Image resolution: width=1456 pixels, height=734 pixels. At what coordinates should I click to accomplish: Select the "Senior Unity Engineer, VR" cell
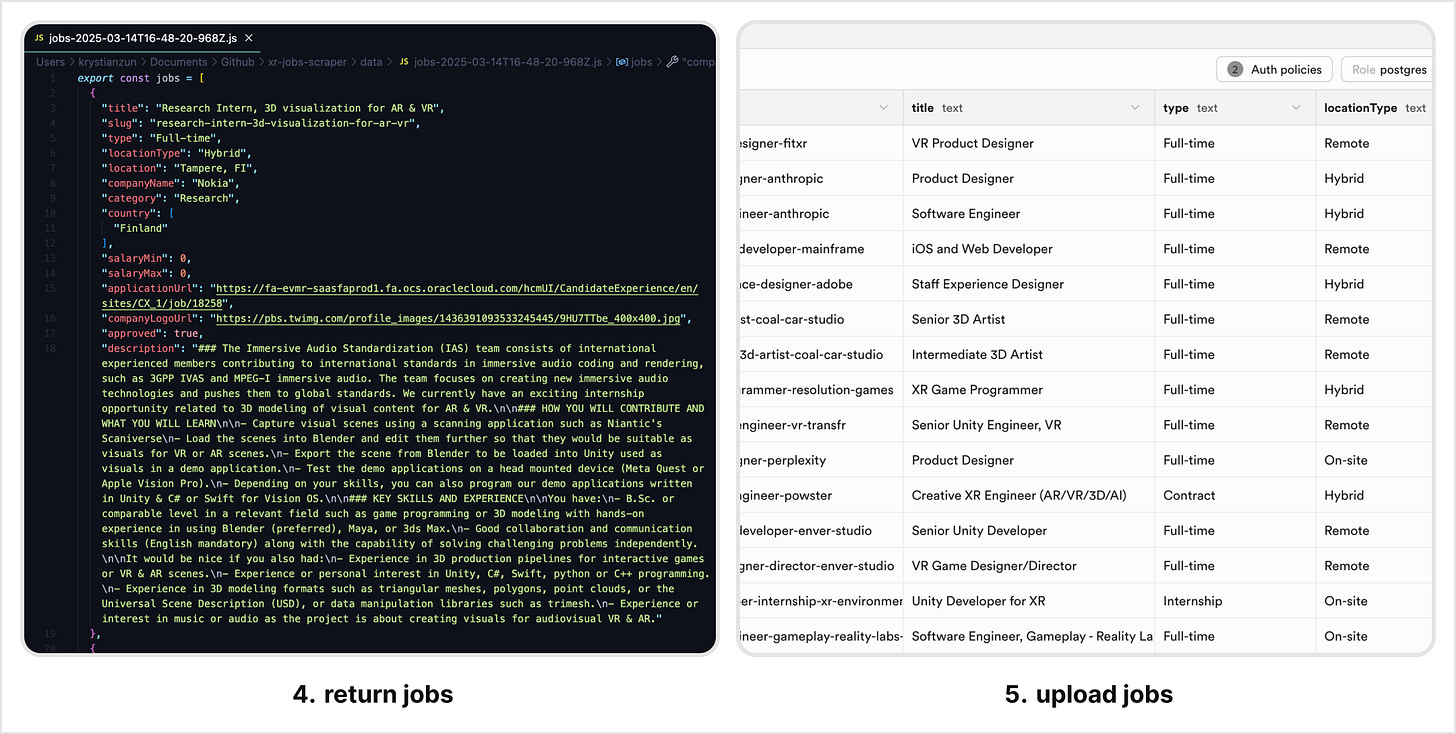1029,425
